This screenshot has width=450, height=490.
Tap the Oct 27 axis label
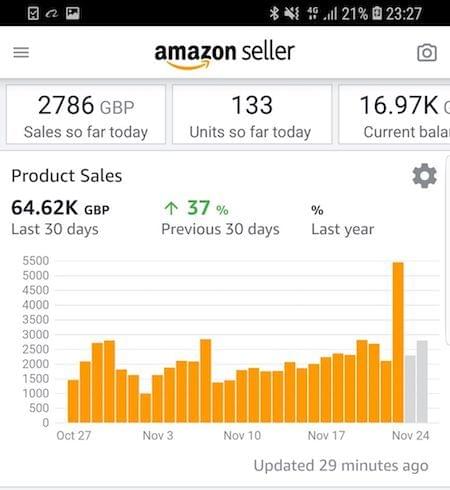click(x=74, y=435)
